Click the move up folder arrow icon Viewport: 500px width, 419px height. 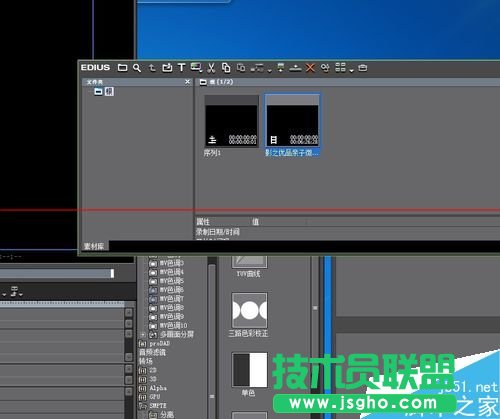coord(152,68)
